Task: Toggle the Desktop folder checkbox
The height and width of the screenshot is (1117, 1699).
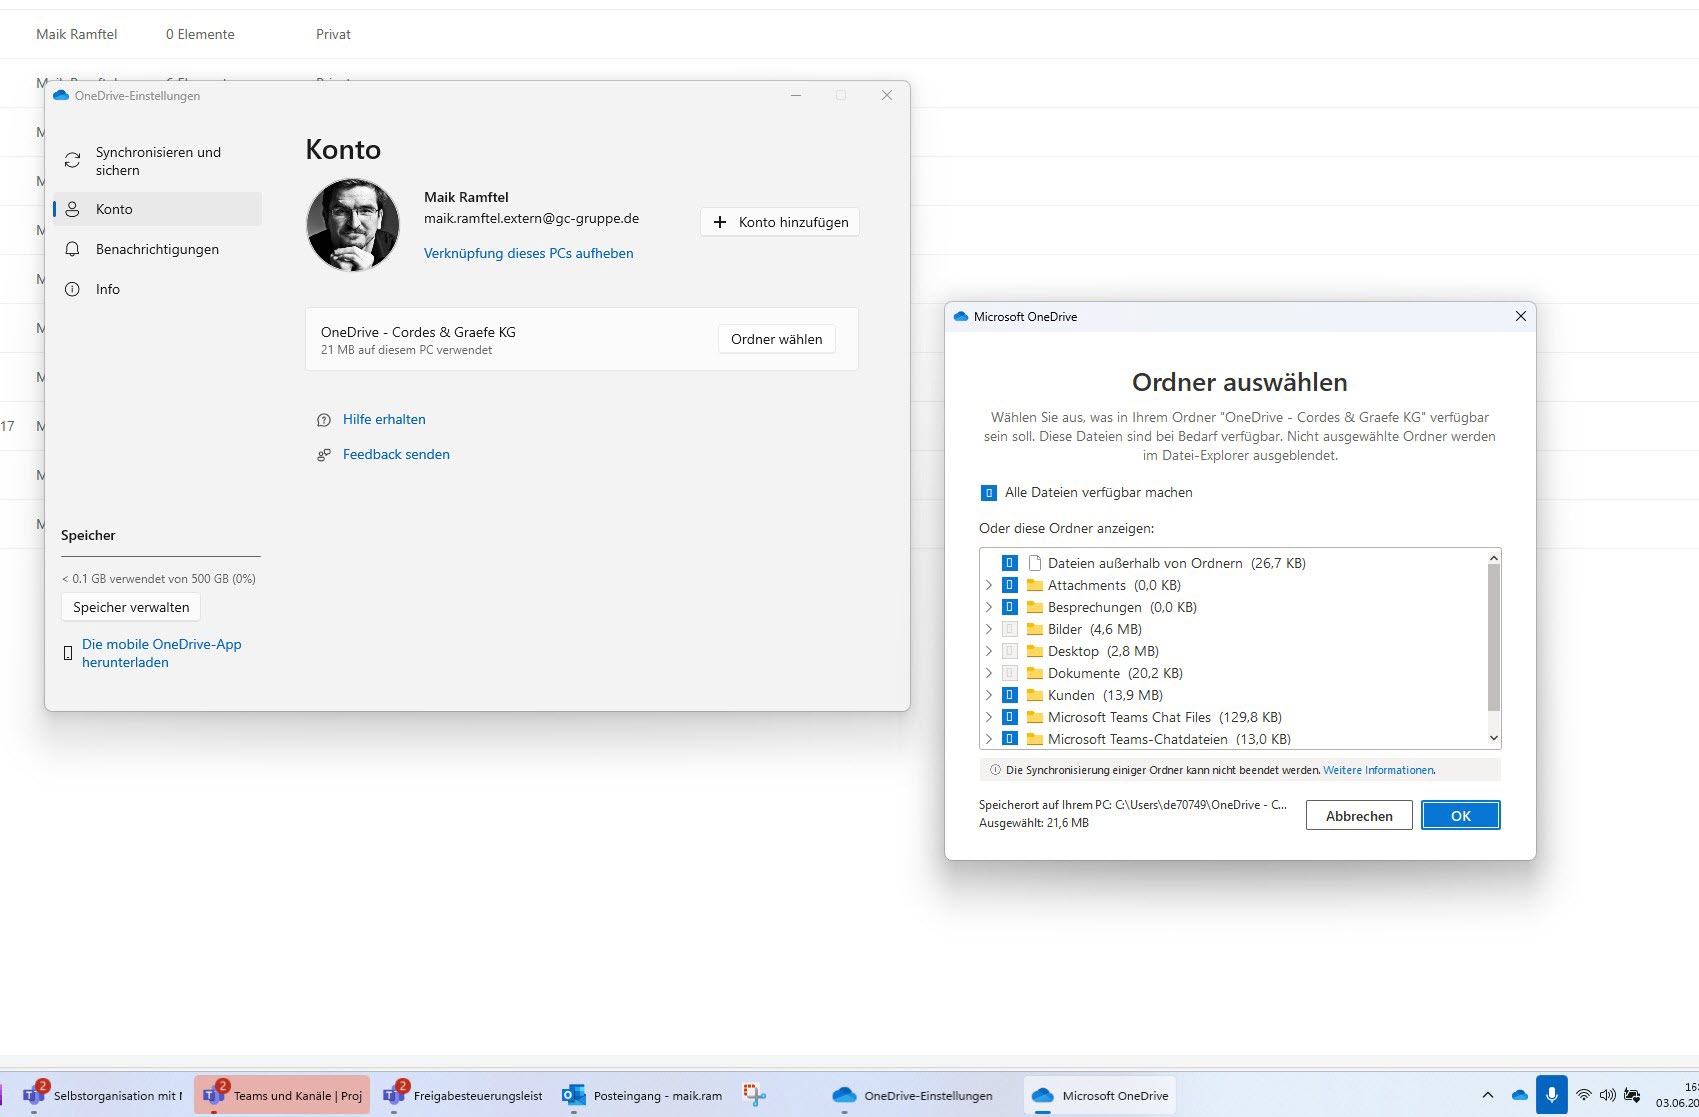Action: 1010,651
